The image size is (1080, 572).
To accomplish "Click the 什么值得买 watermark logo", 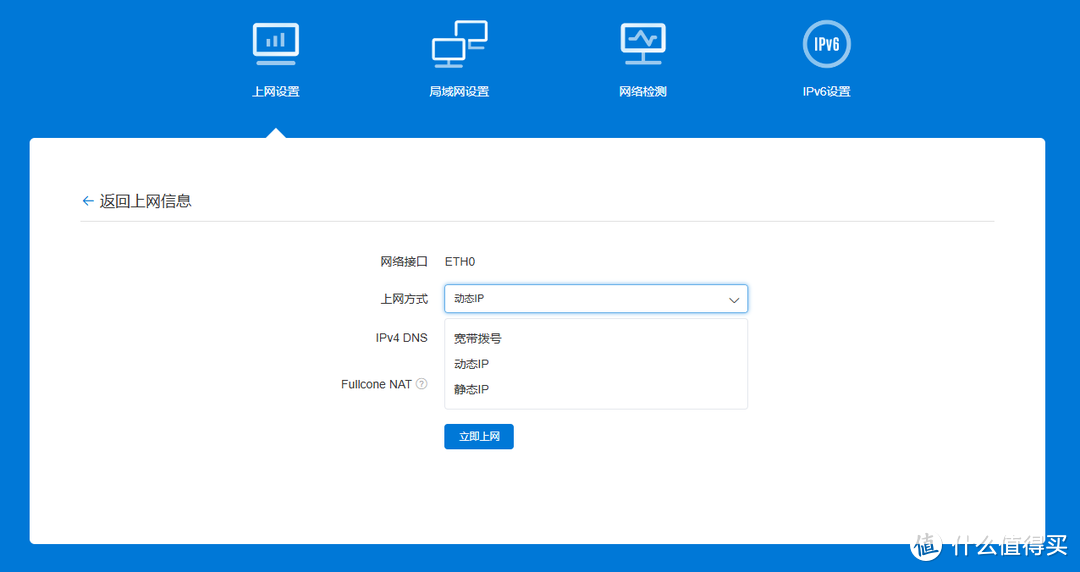I will point(927,544).
